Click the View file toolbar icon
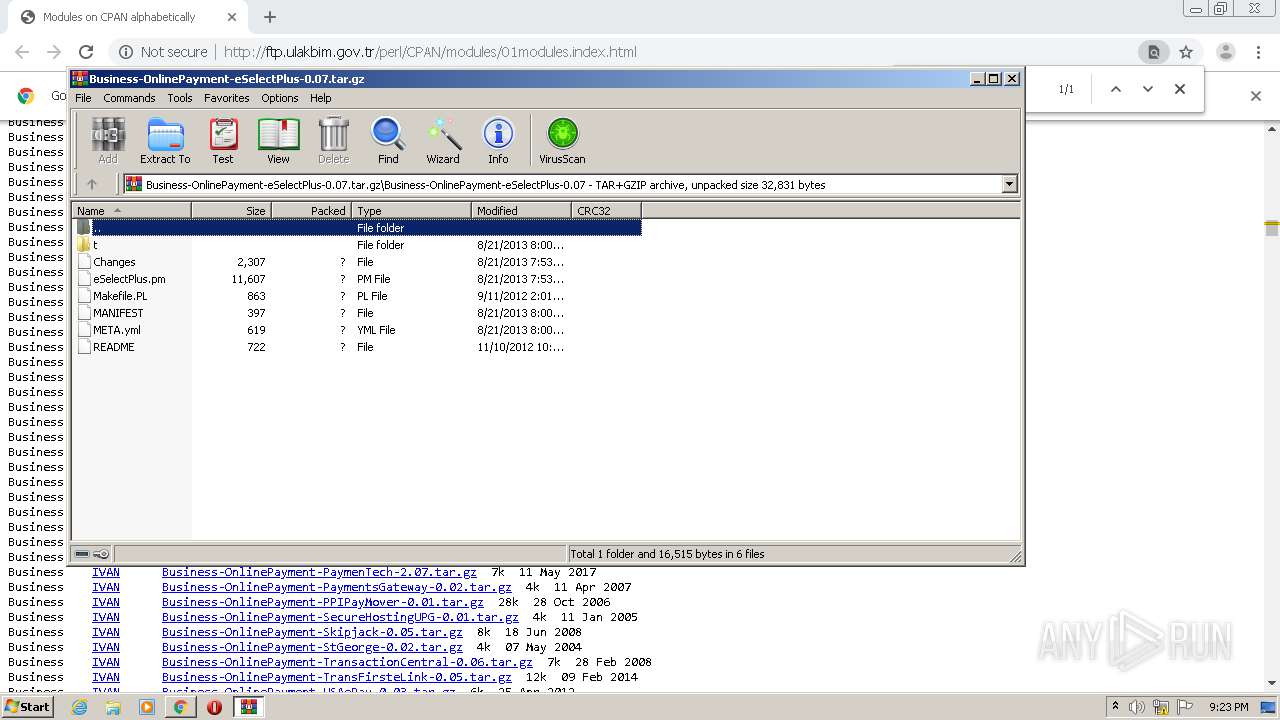Image resolution: width=1280 pixels, height=720 pixels. coord(278,140)
